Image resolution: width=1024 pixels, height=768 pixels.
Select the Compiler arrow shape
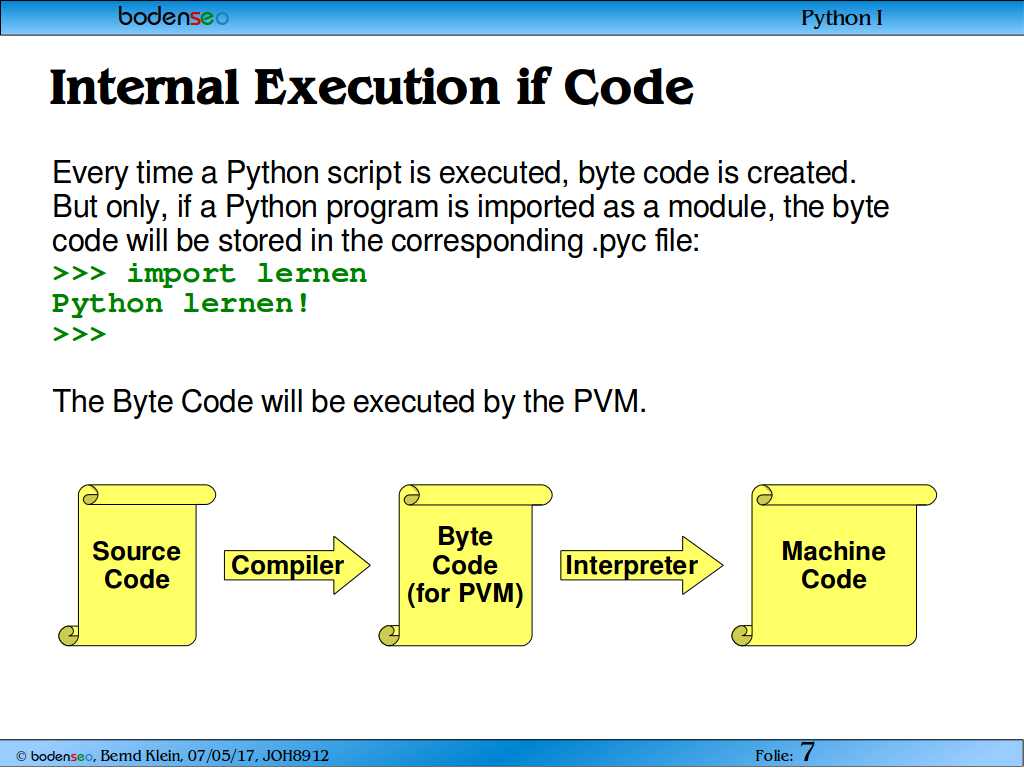tap(297, 566)
